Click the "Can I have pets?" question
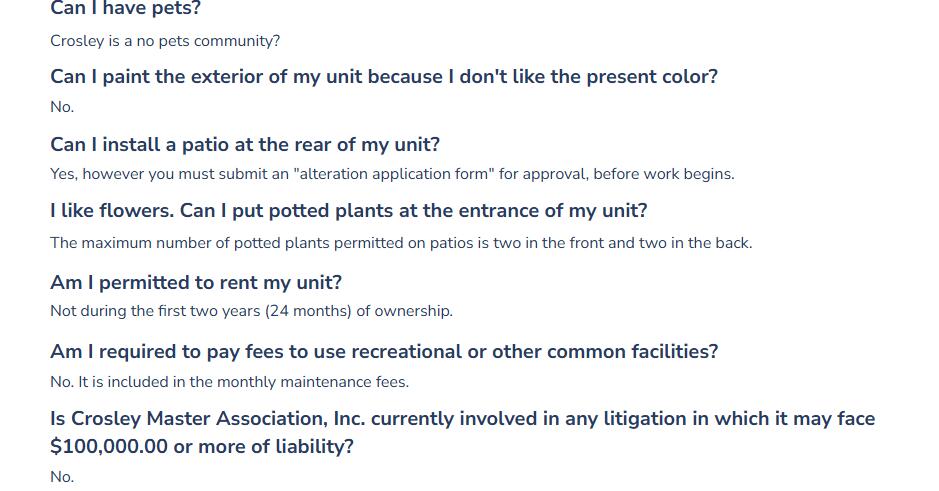Viewport: 939px width, 491px height. 125,9
